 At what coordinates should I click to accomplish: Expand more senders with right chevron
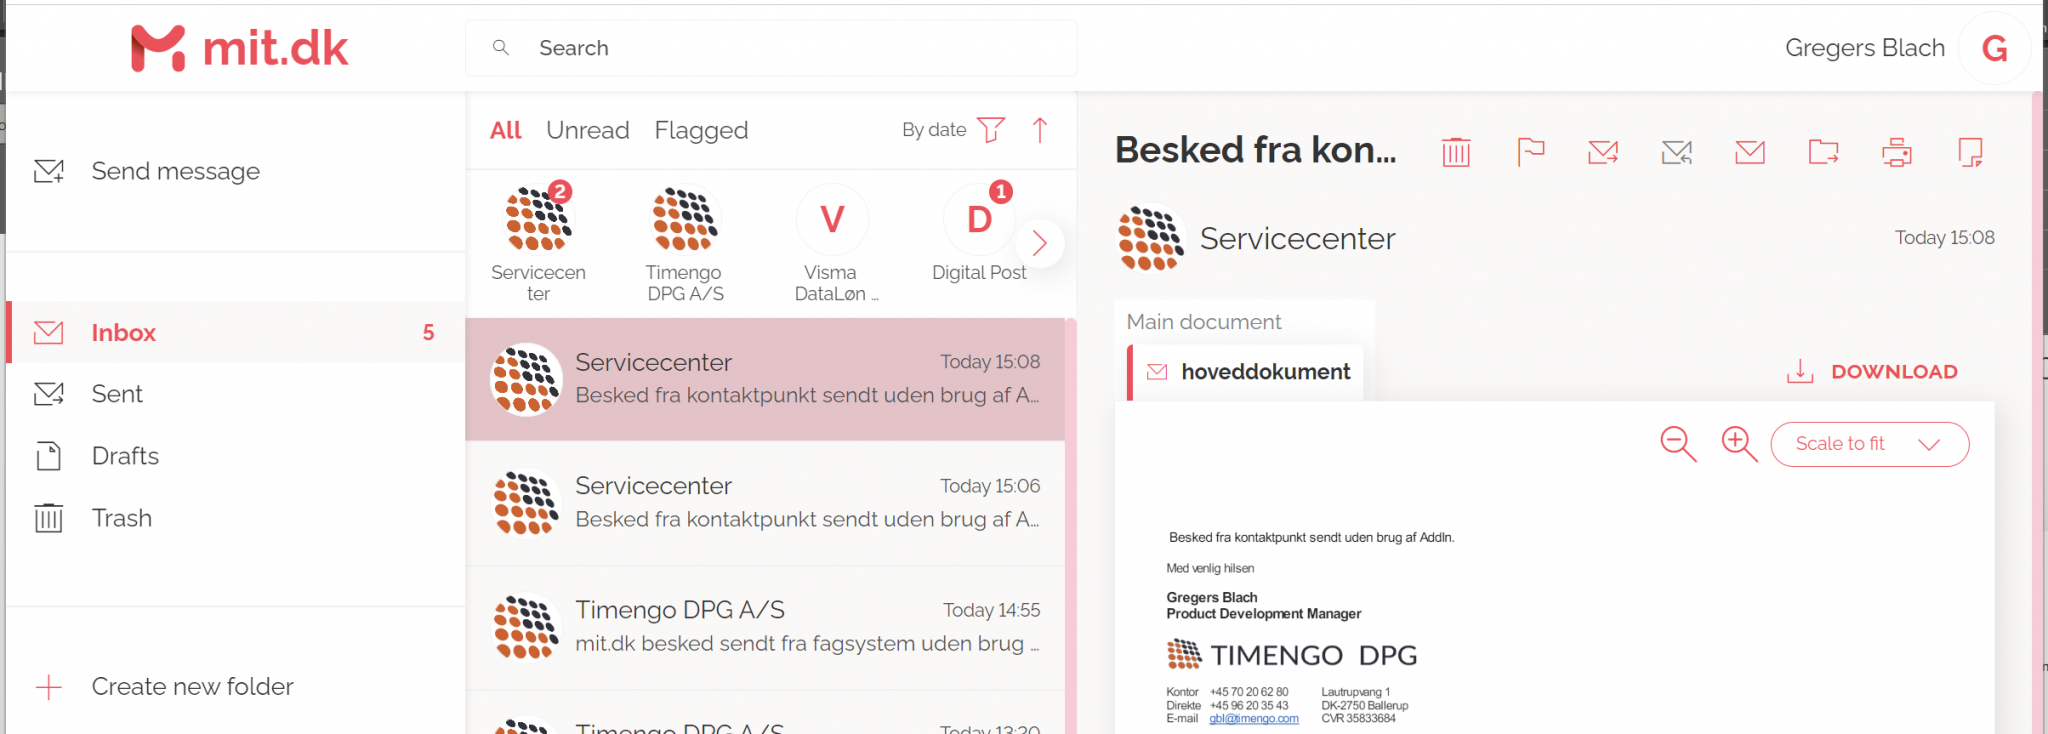[1040, 243]
